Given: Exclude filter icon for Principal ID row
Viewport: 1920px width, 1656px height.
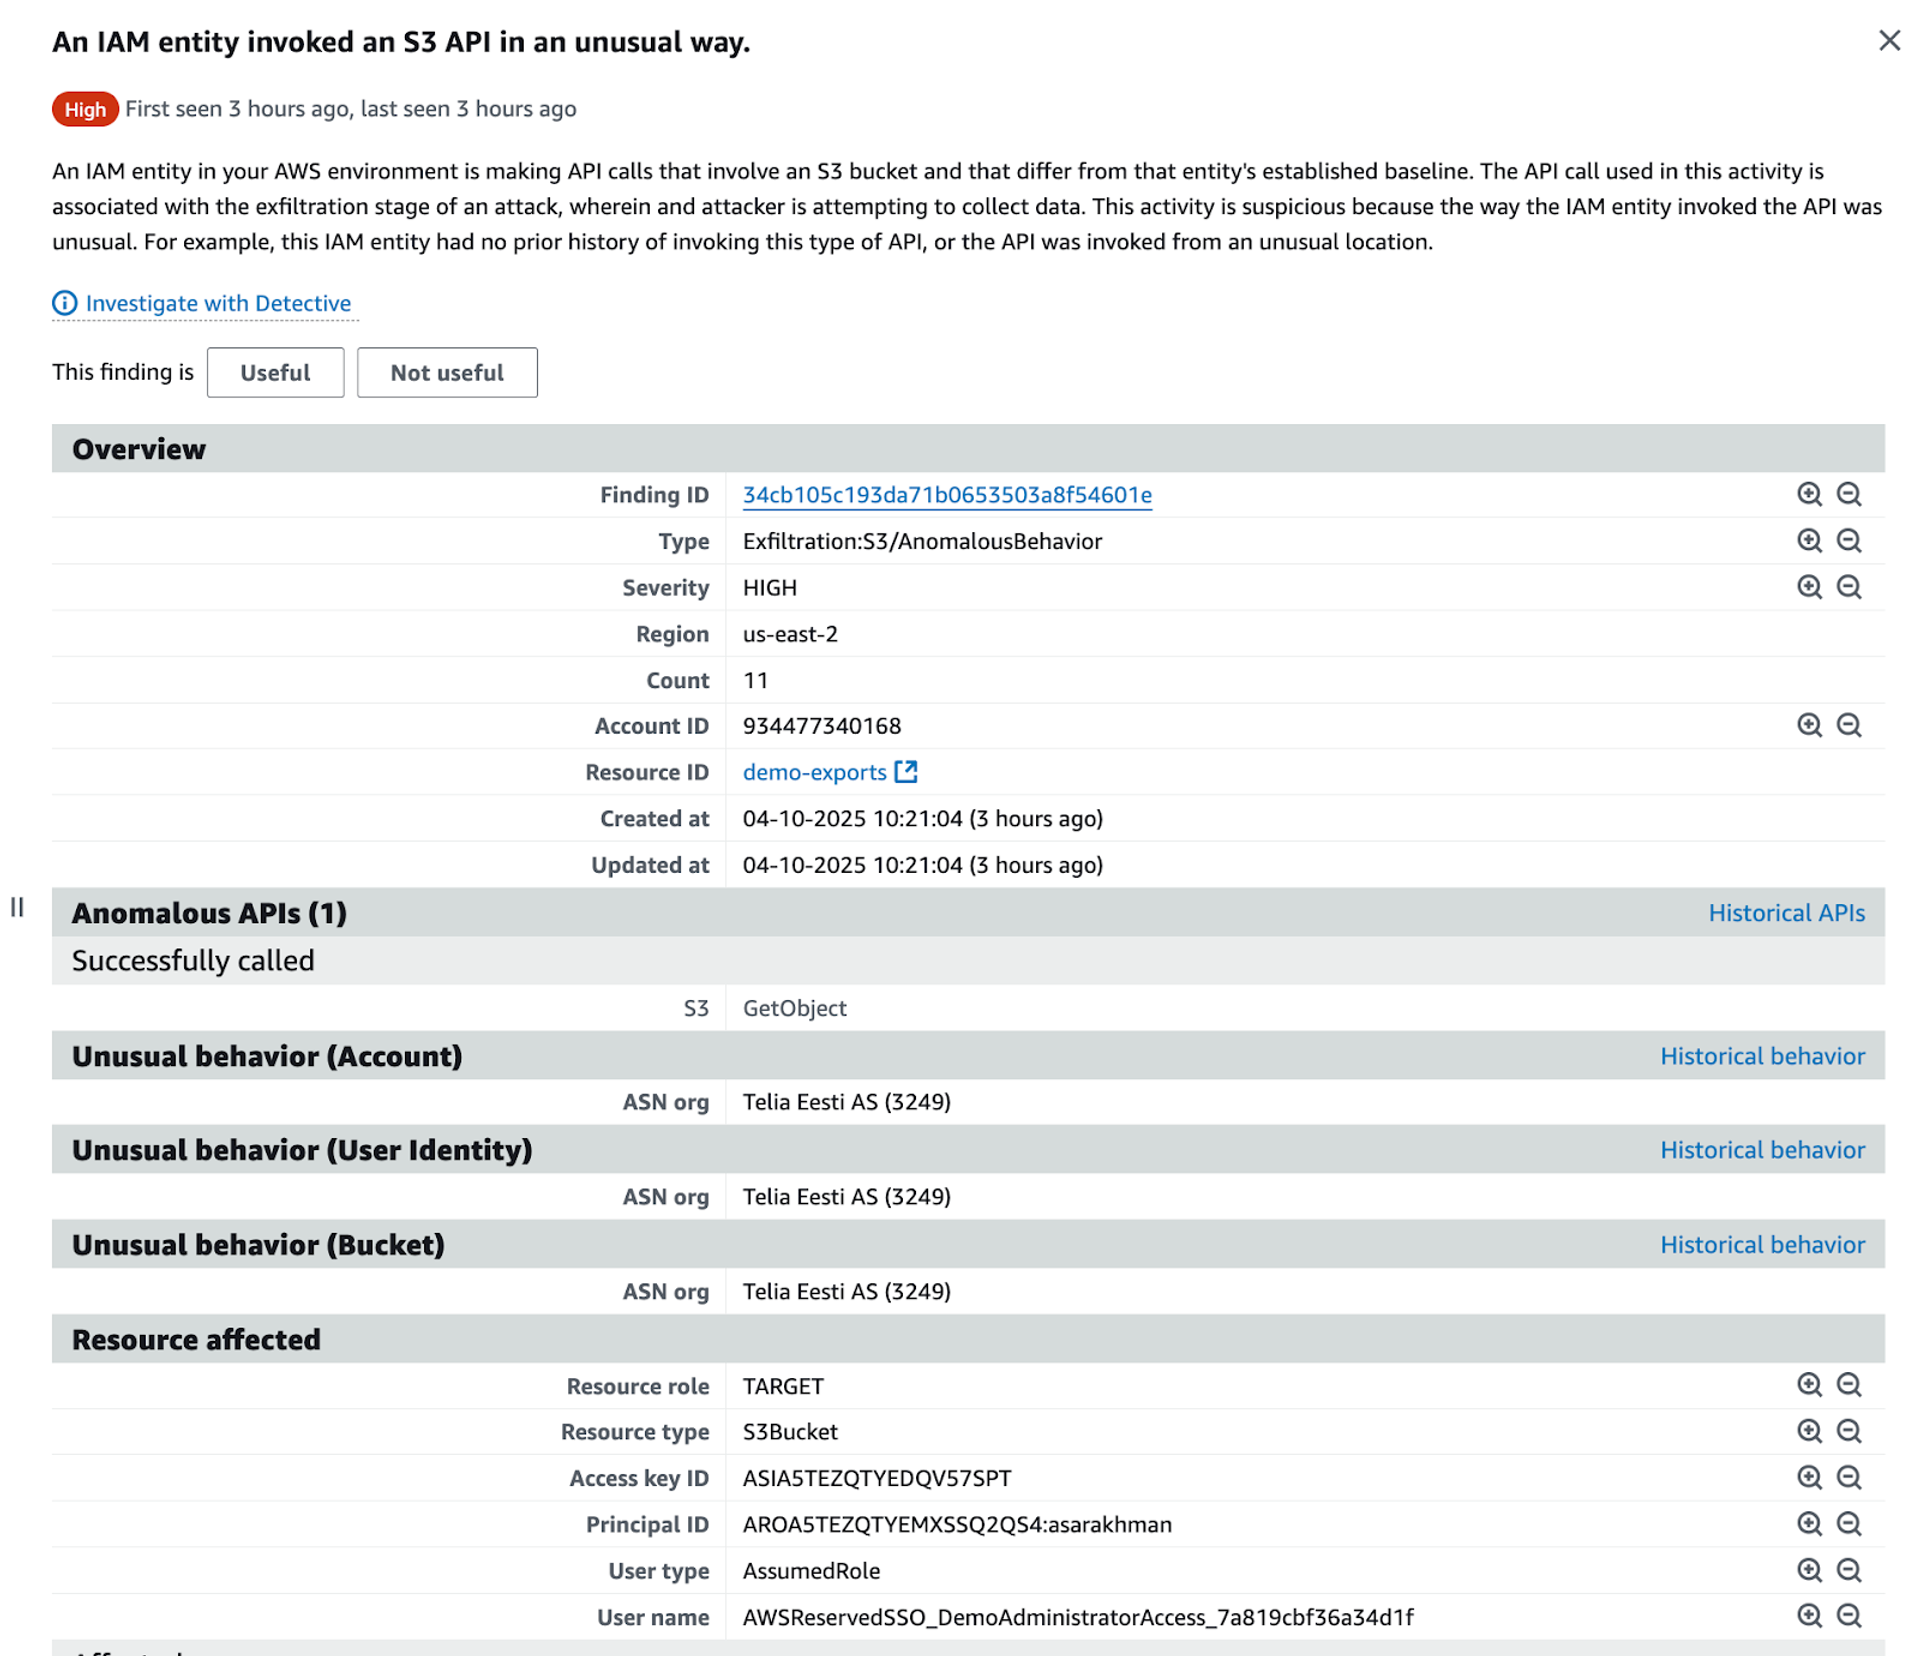Looking at the screenshot, I should point(1849,1524).
